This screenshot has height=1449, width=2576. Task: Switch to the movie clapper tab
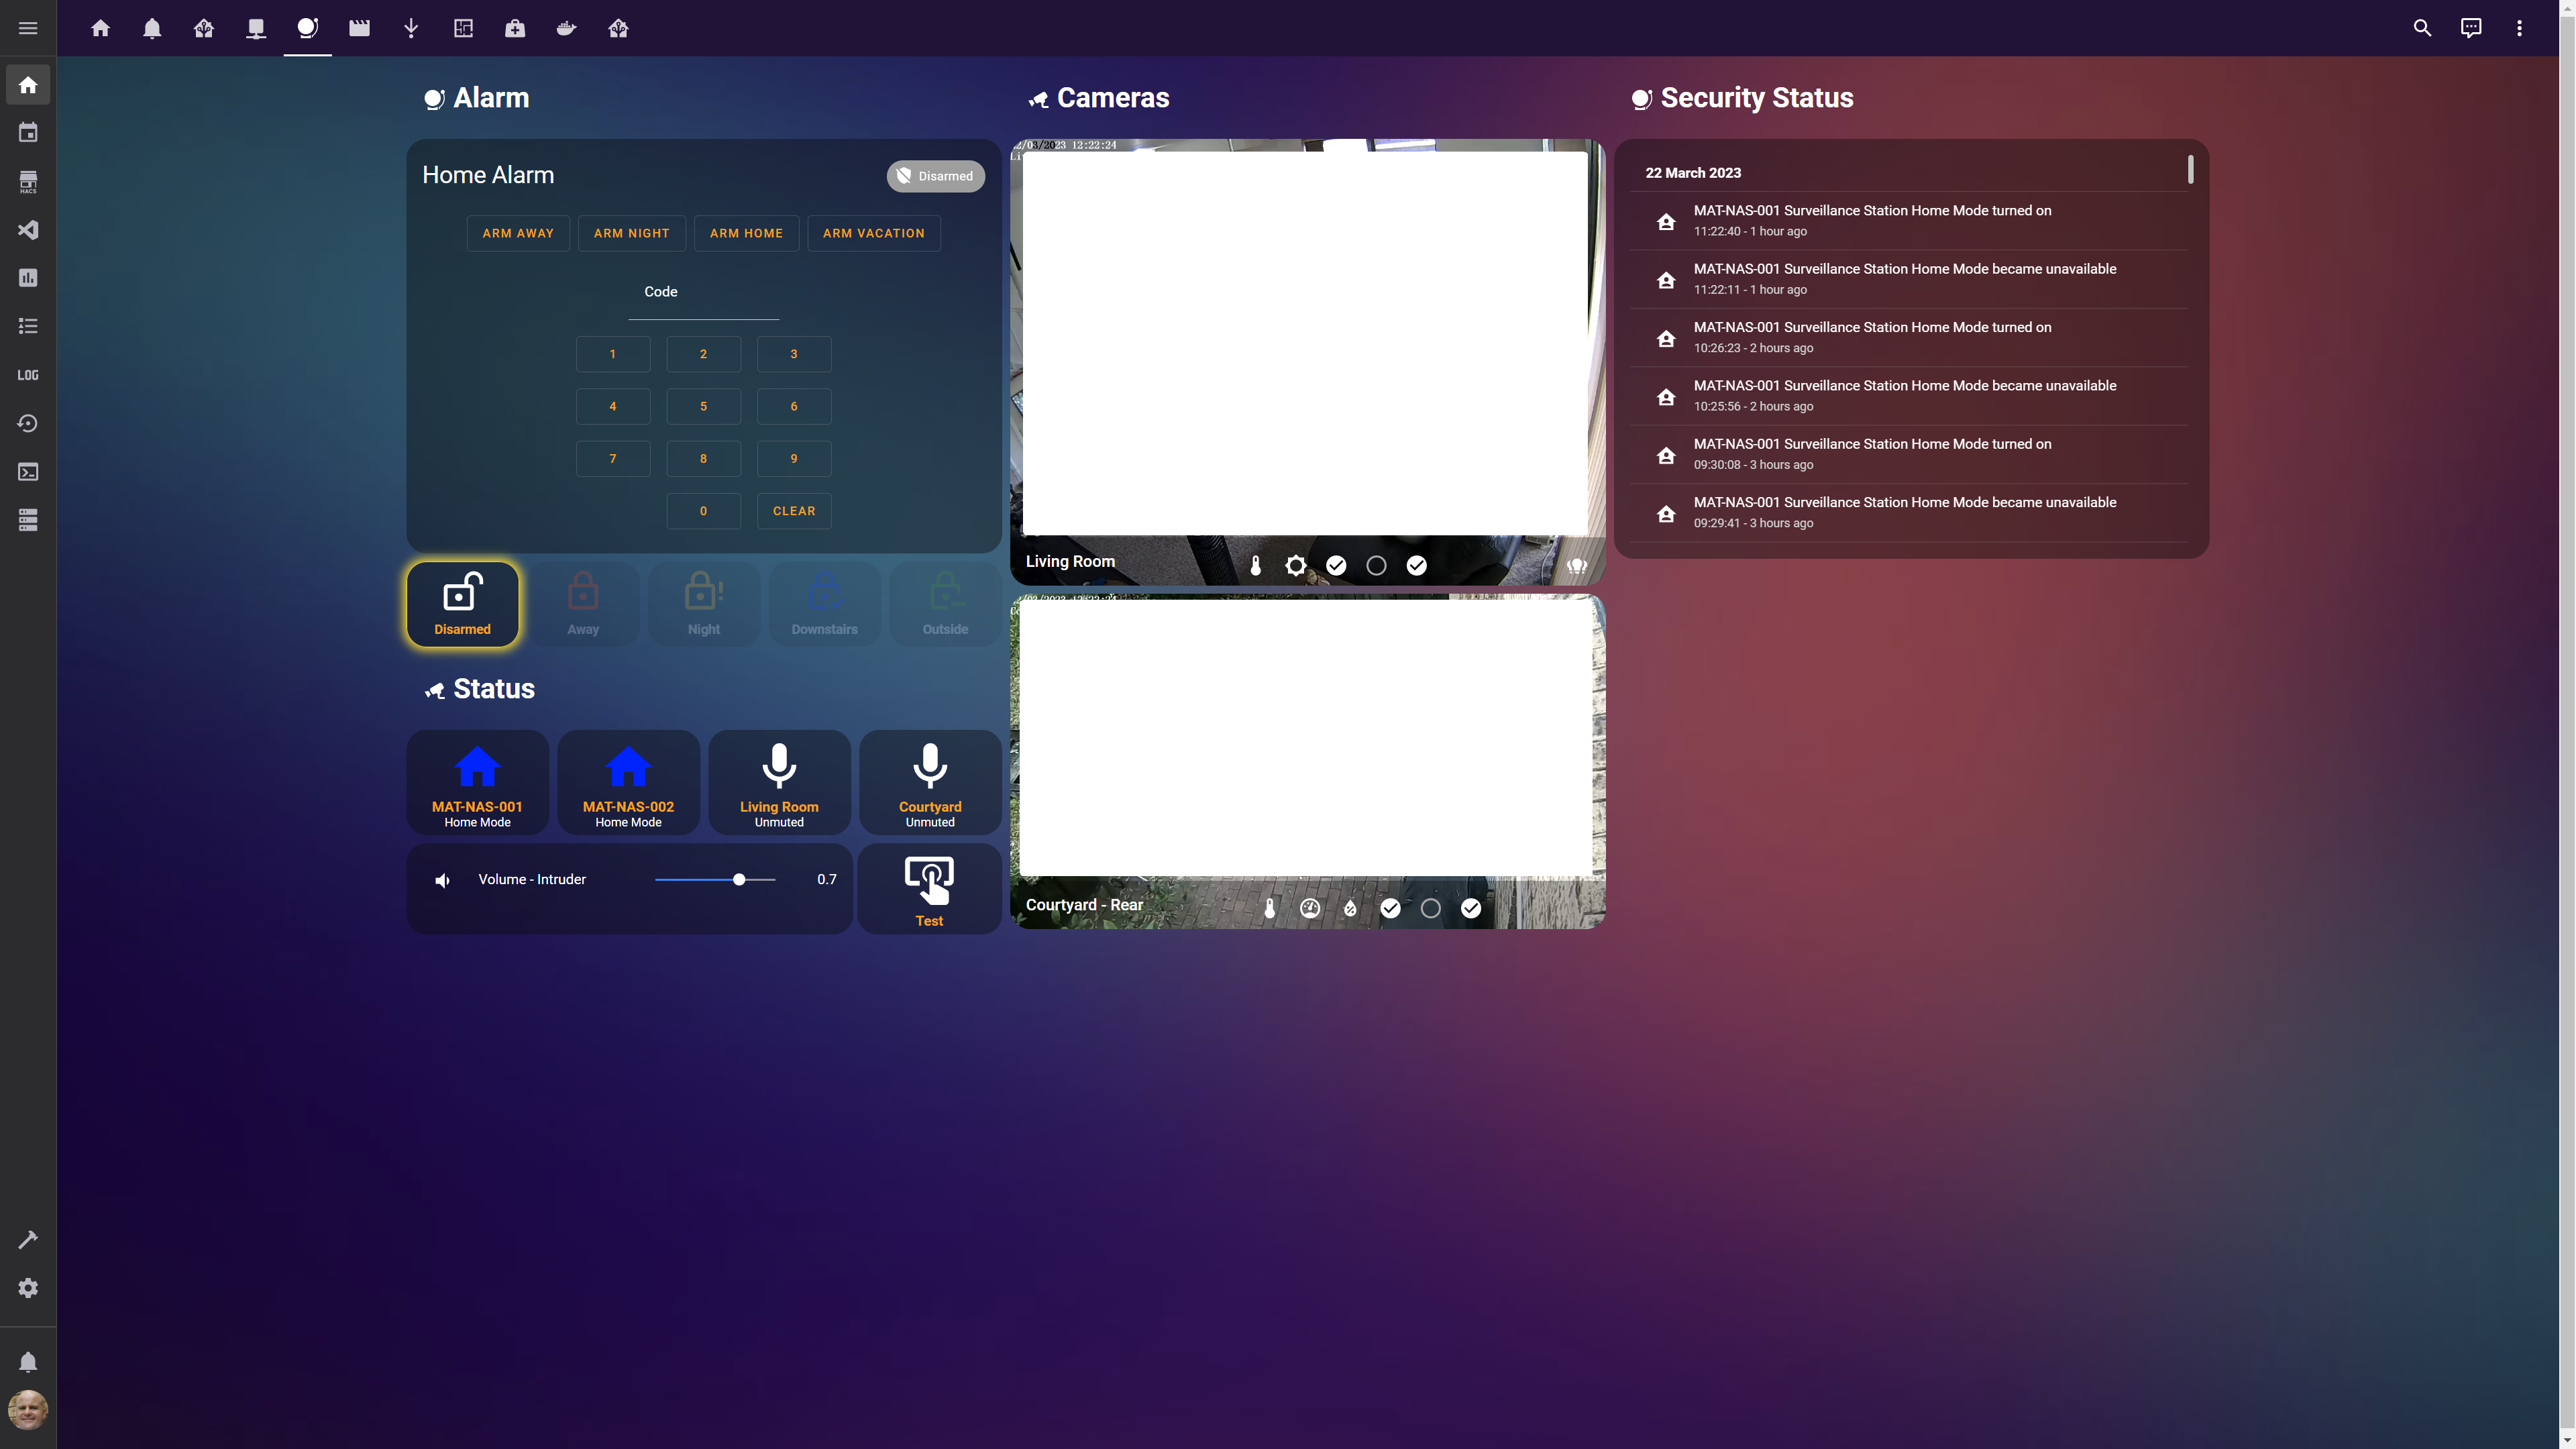pos(359,28)
